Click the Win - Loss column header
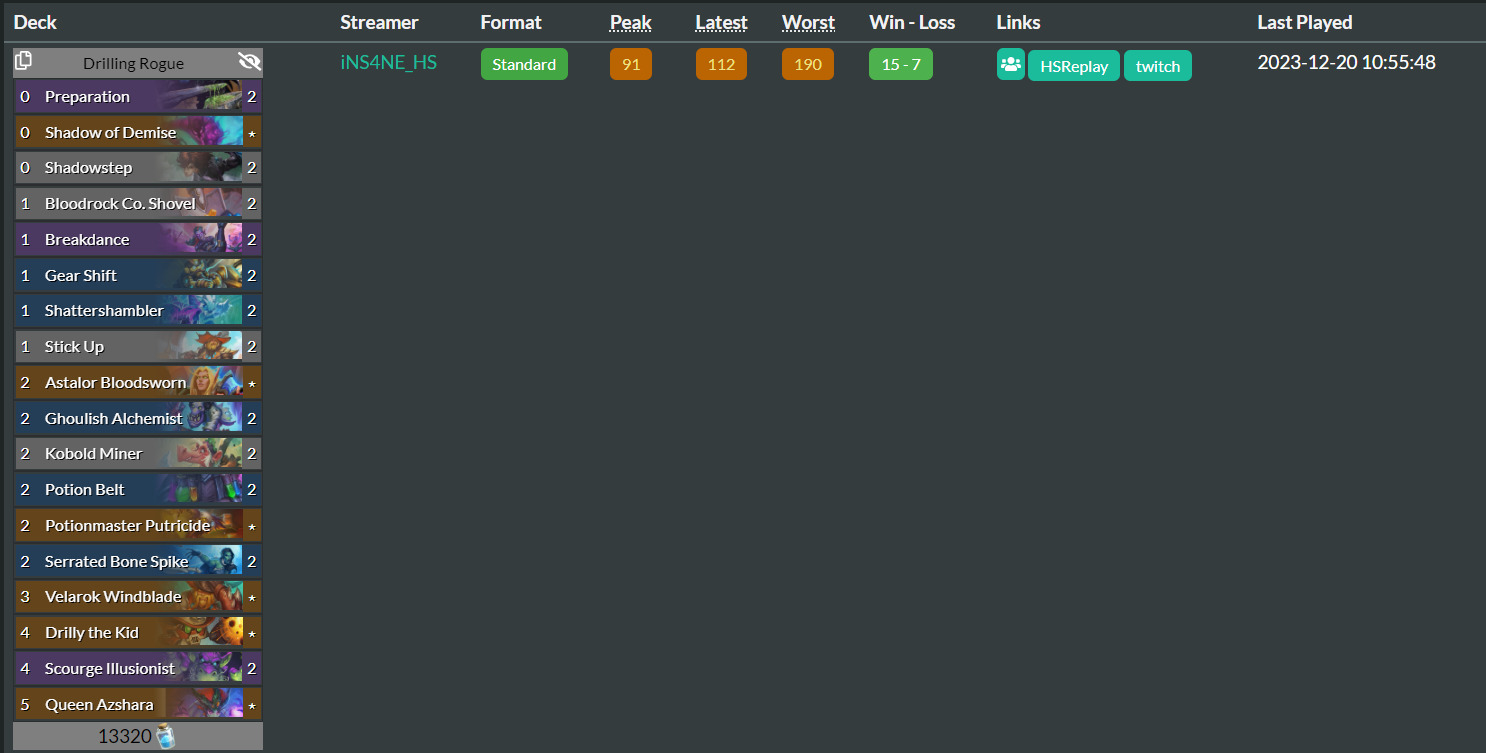 click(x=912, y=22)
